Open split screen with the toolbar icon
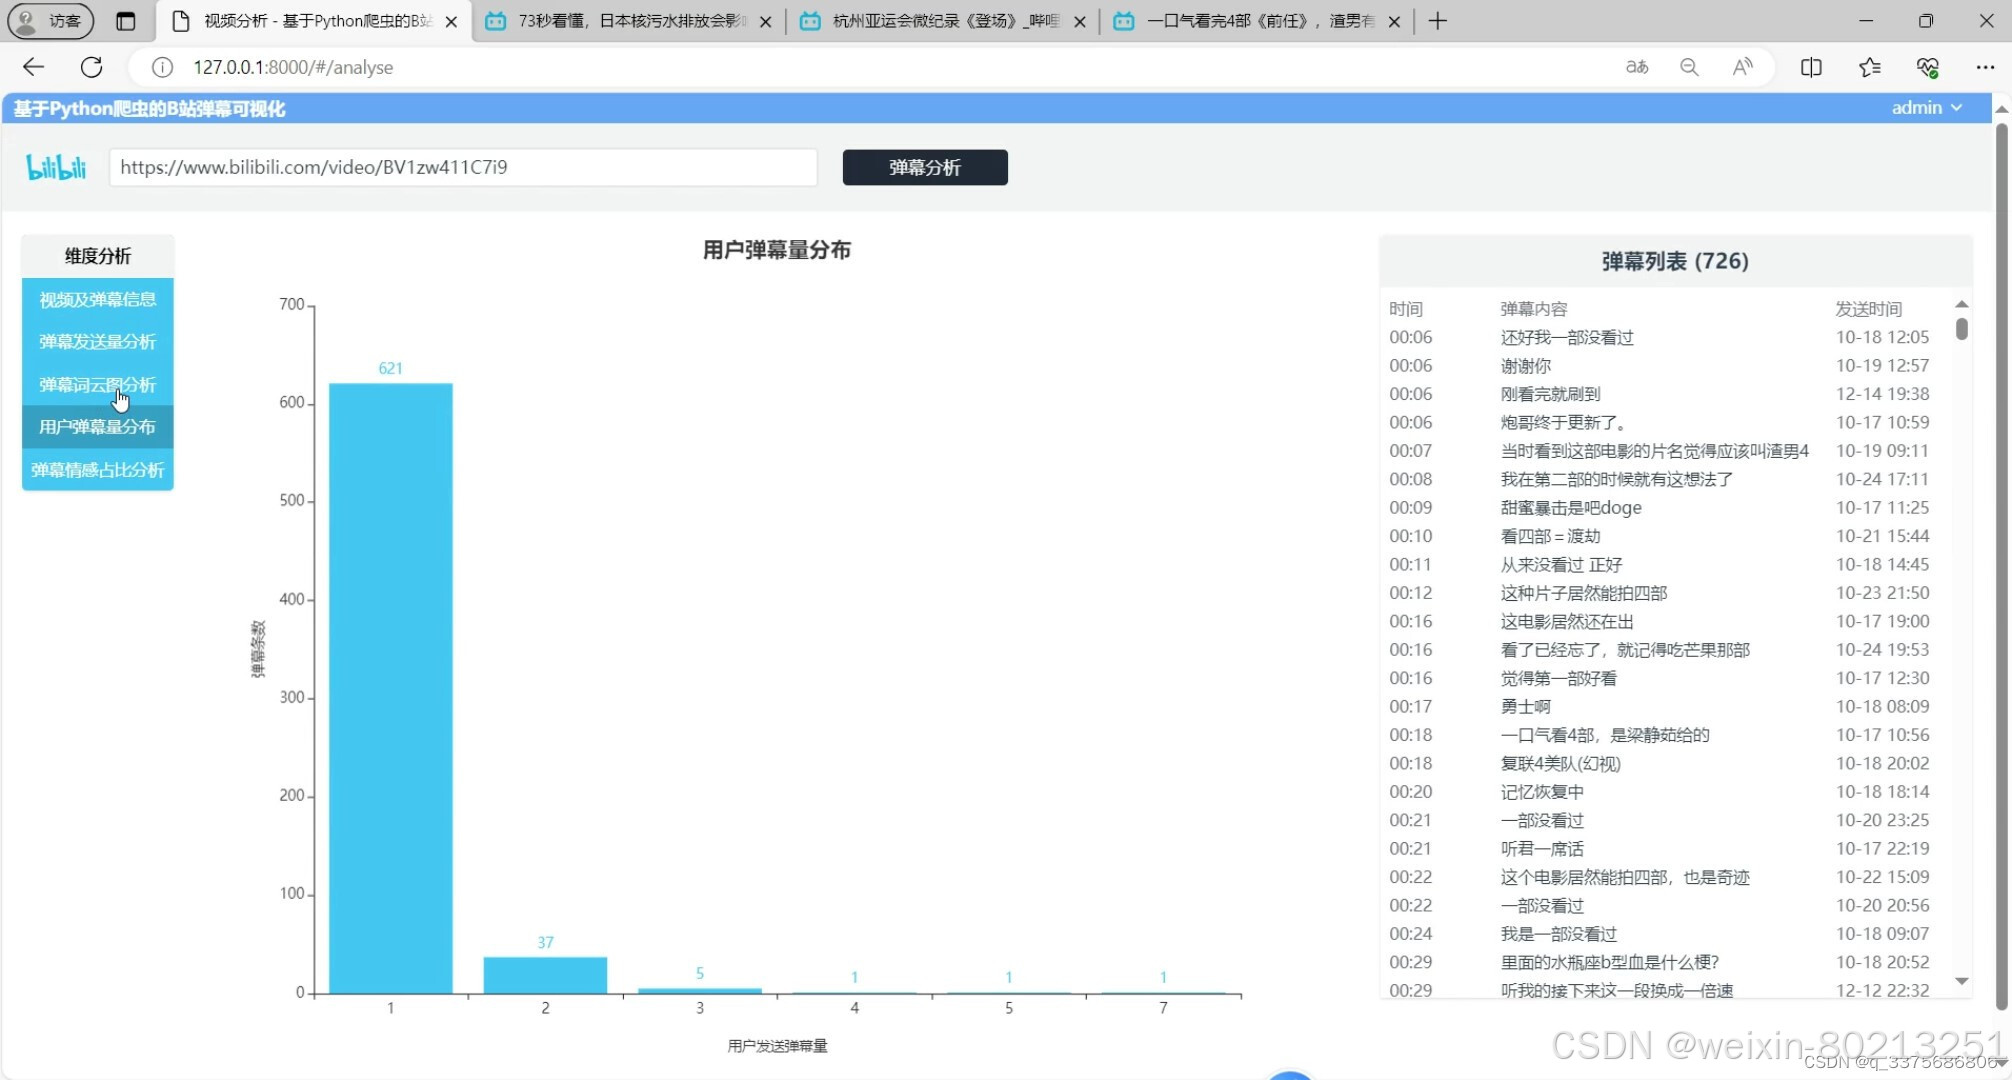This screenshot has height=1080, width=2012. pos(1811,67)
